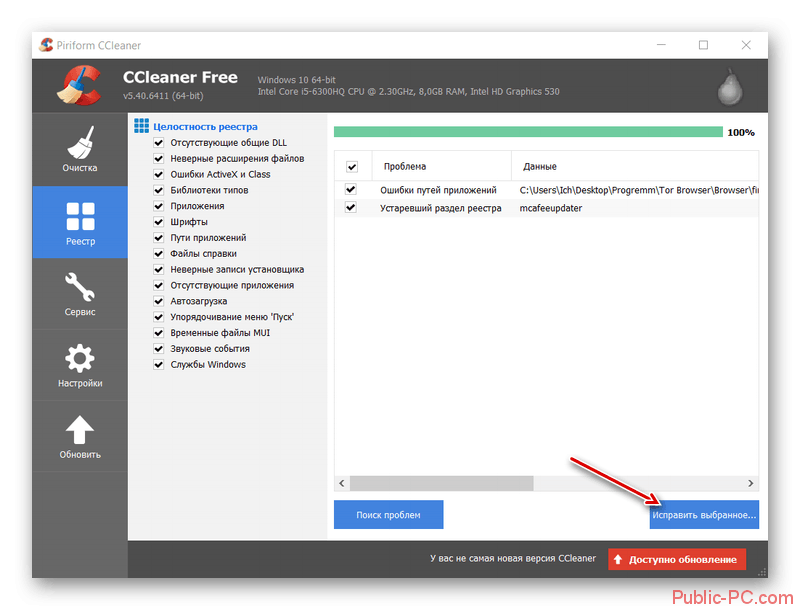Click the pear icon in the header
Image resolution: width=800 pixels, height=610 pixels.
[730, 87]
